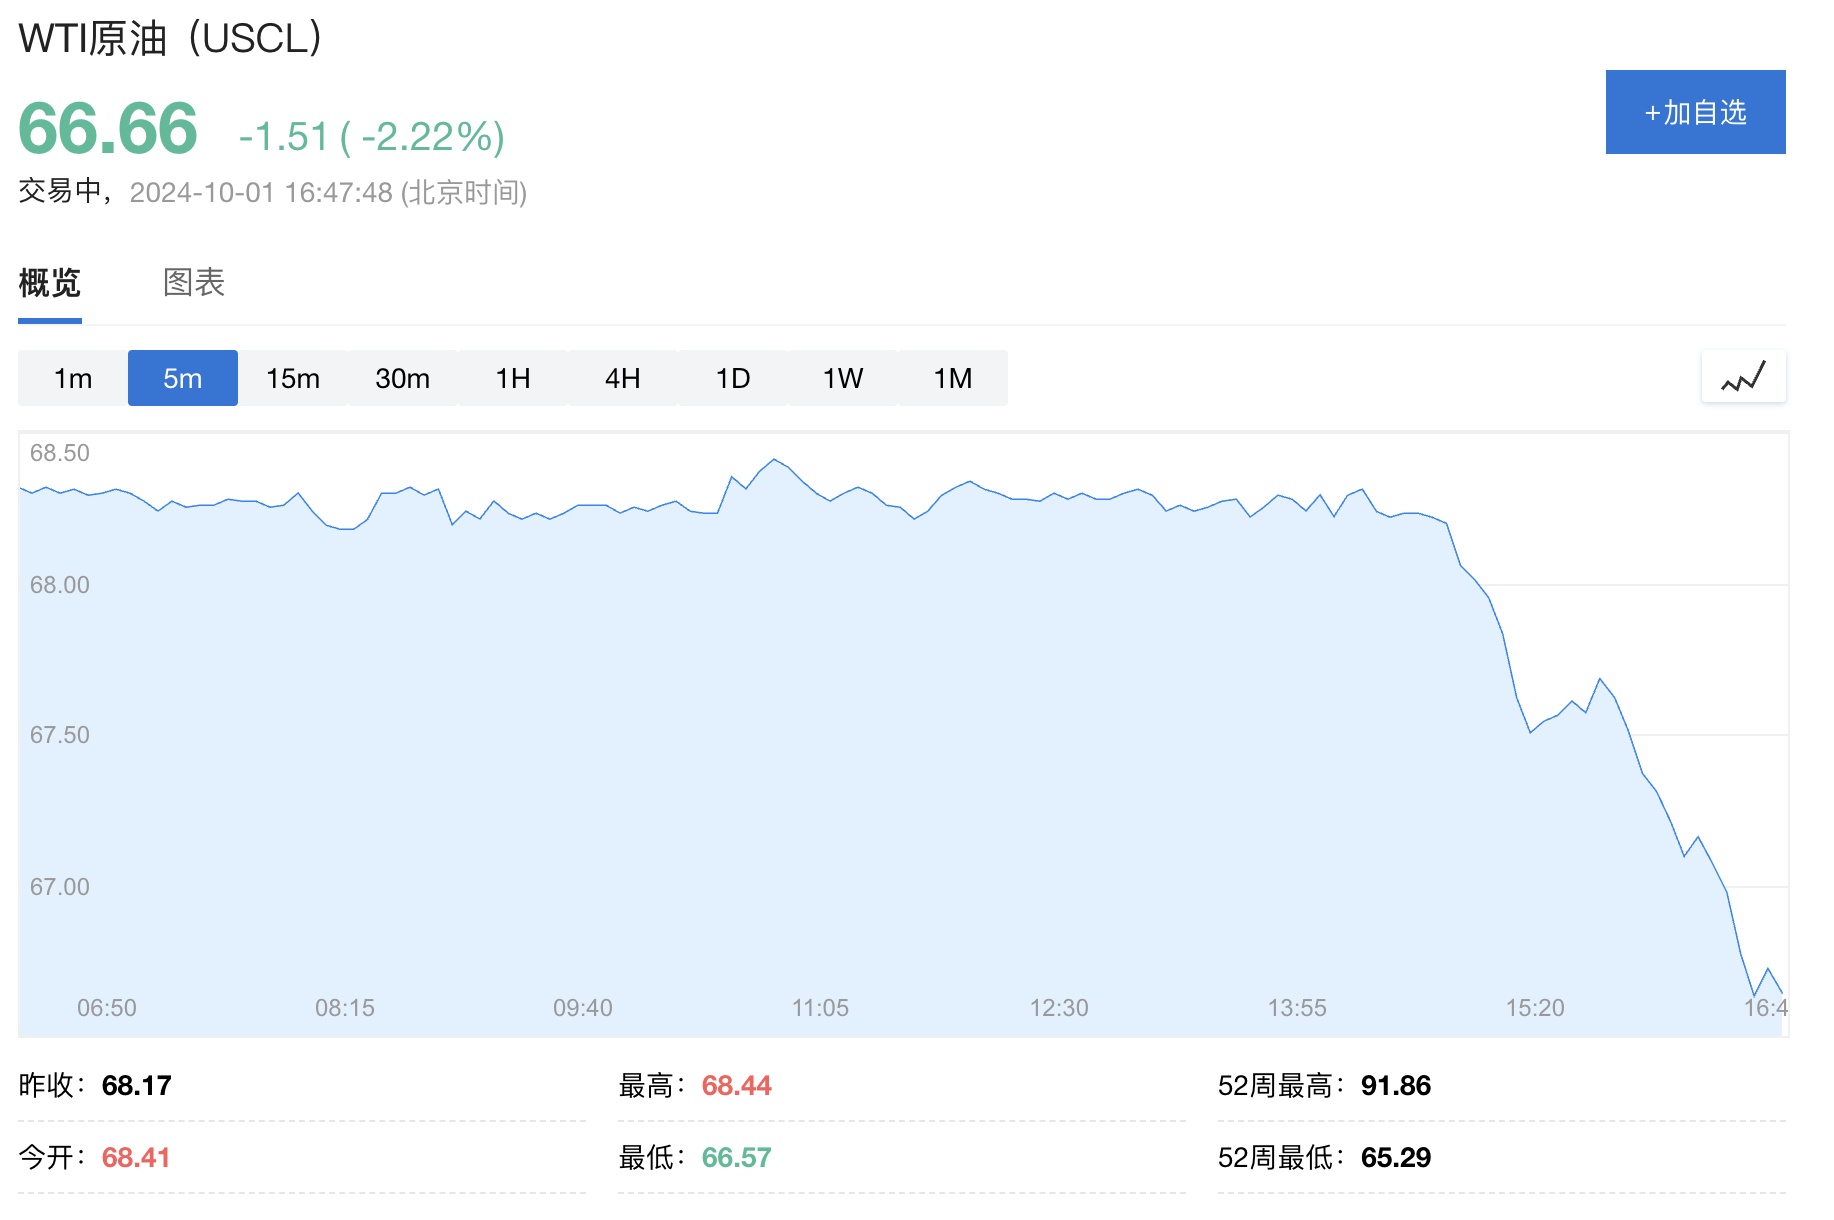Open the 图表 chart tab
Image resolution: width=1834 pixels, height=1220 pixels.
194,283
